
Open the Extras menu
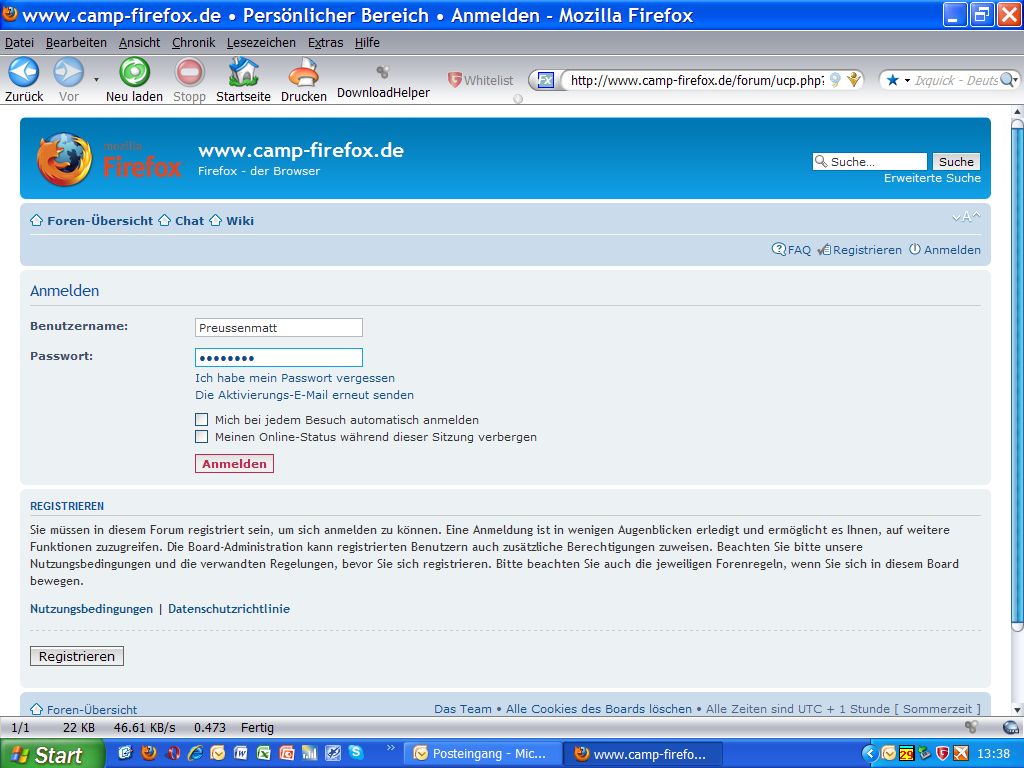325,42
